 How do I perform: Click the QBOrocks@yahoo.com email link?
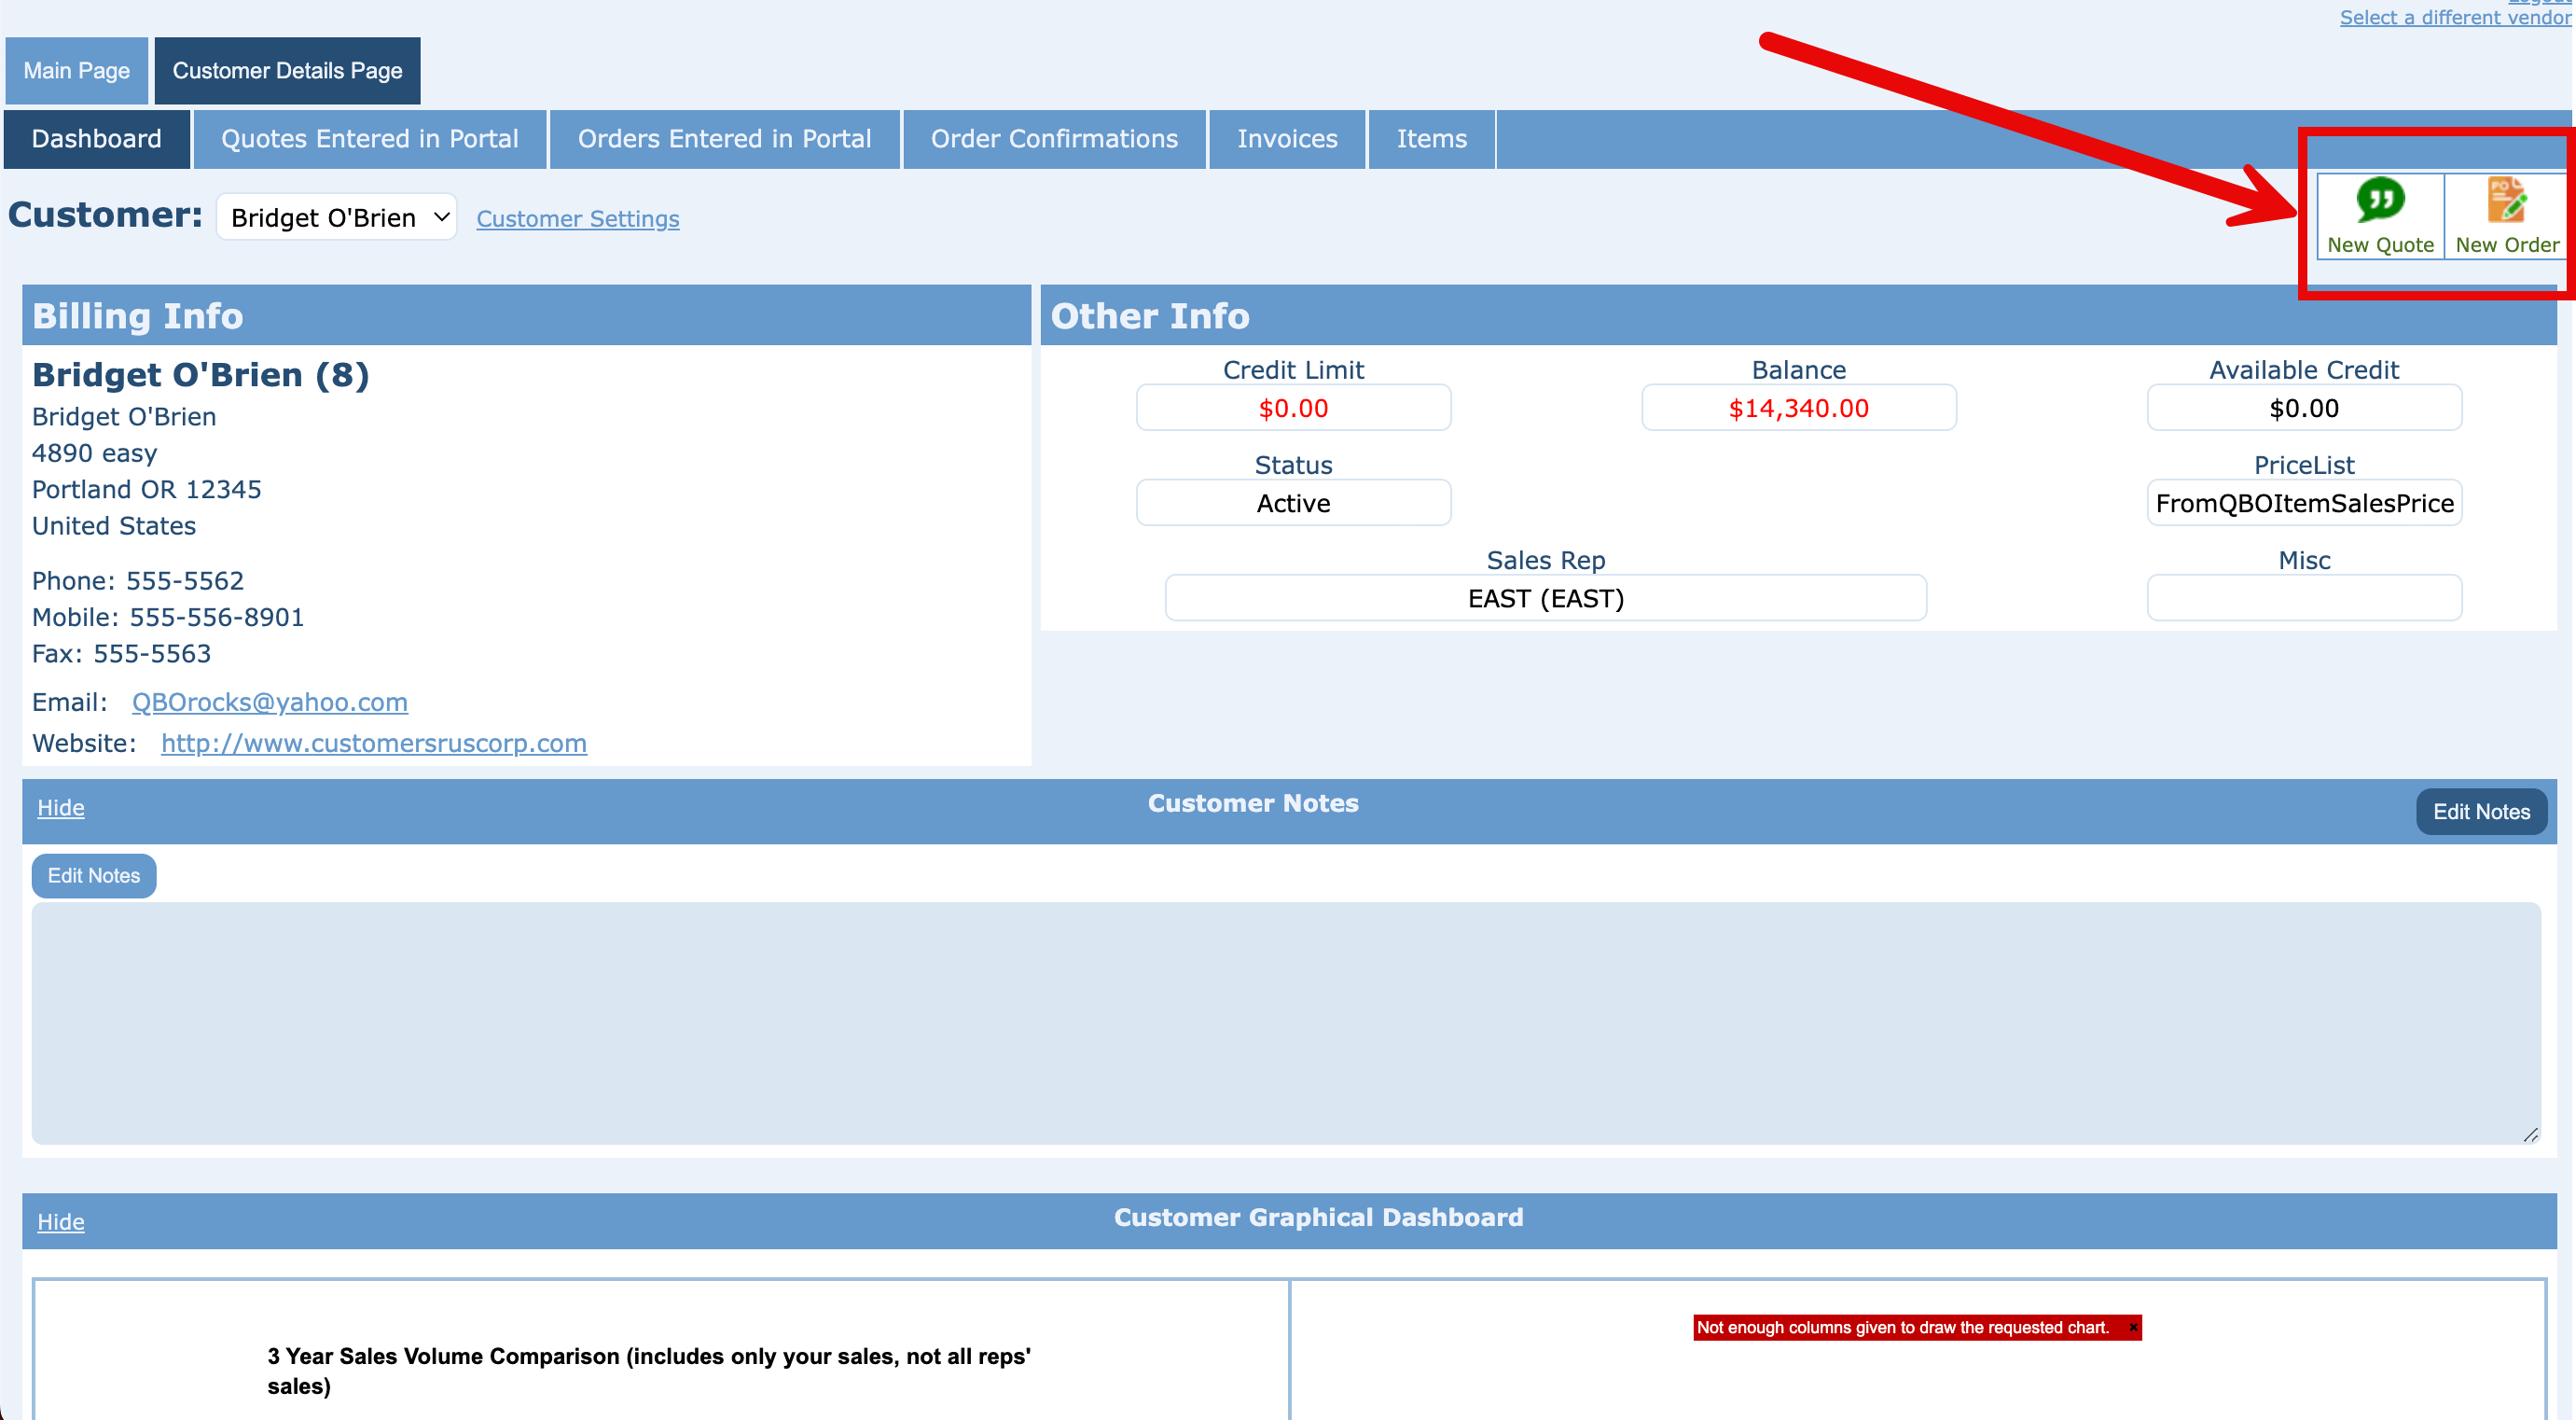pos(269,702)
